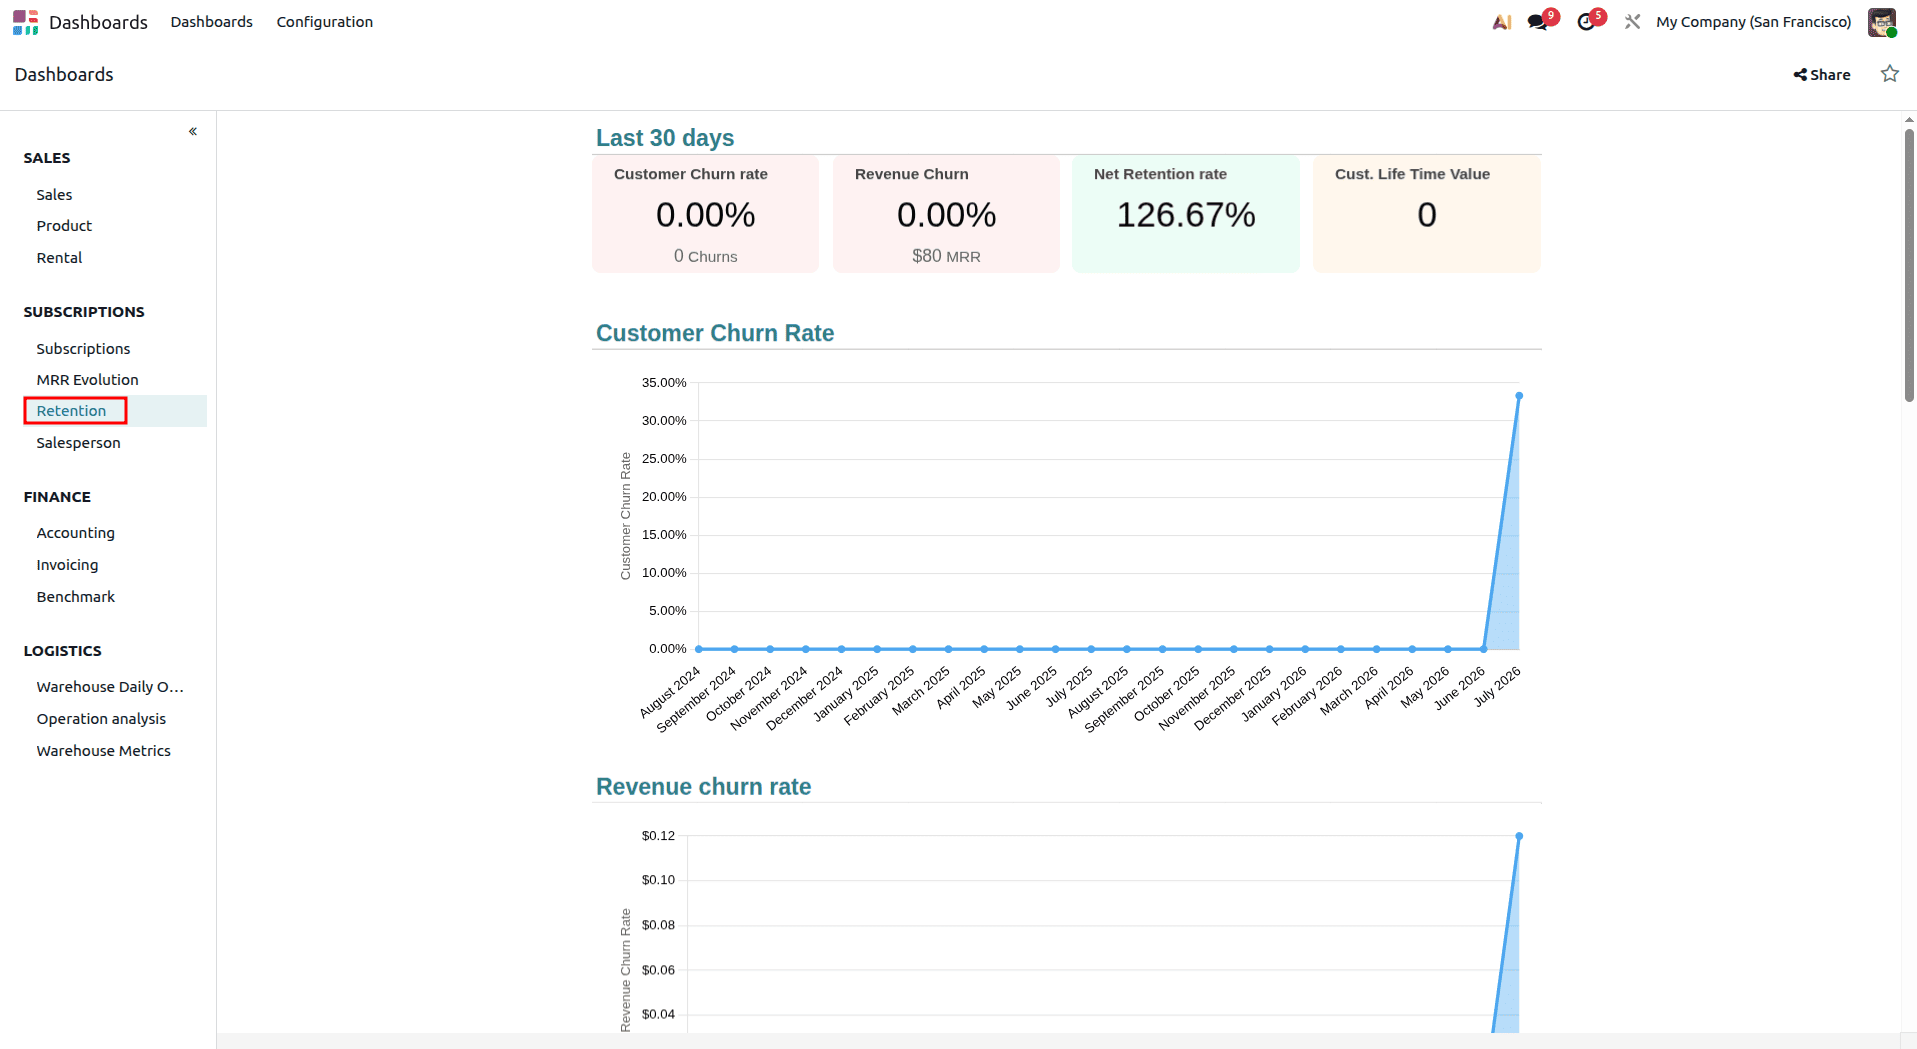Open the Operation analysis dashboard
Viewport: 1917px width, 1049px height.
[x=101, y=719]
